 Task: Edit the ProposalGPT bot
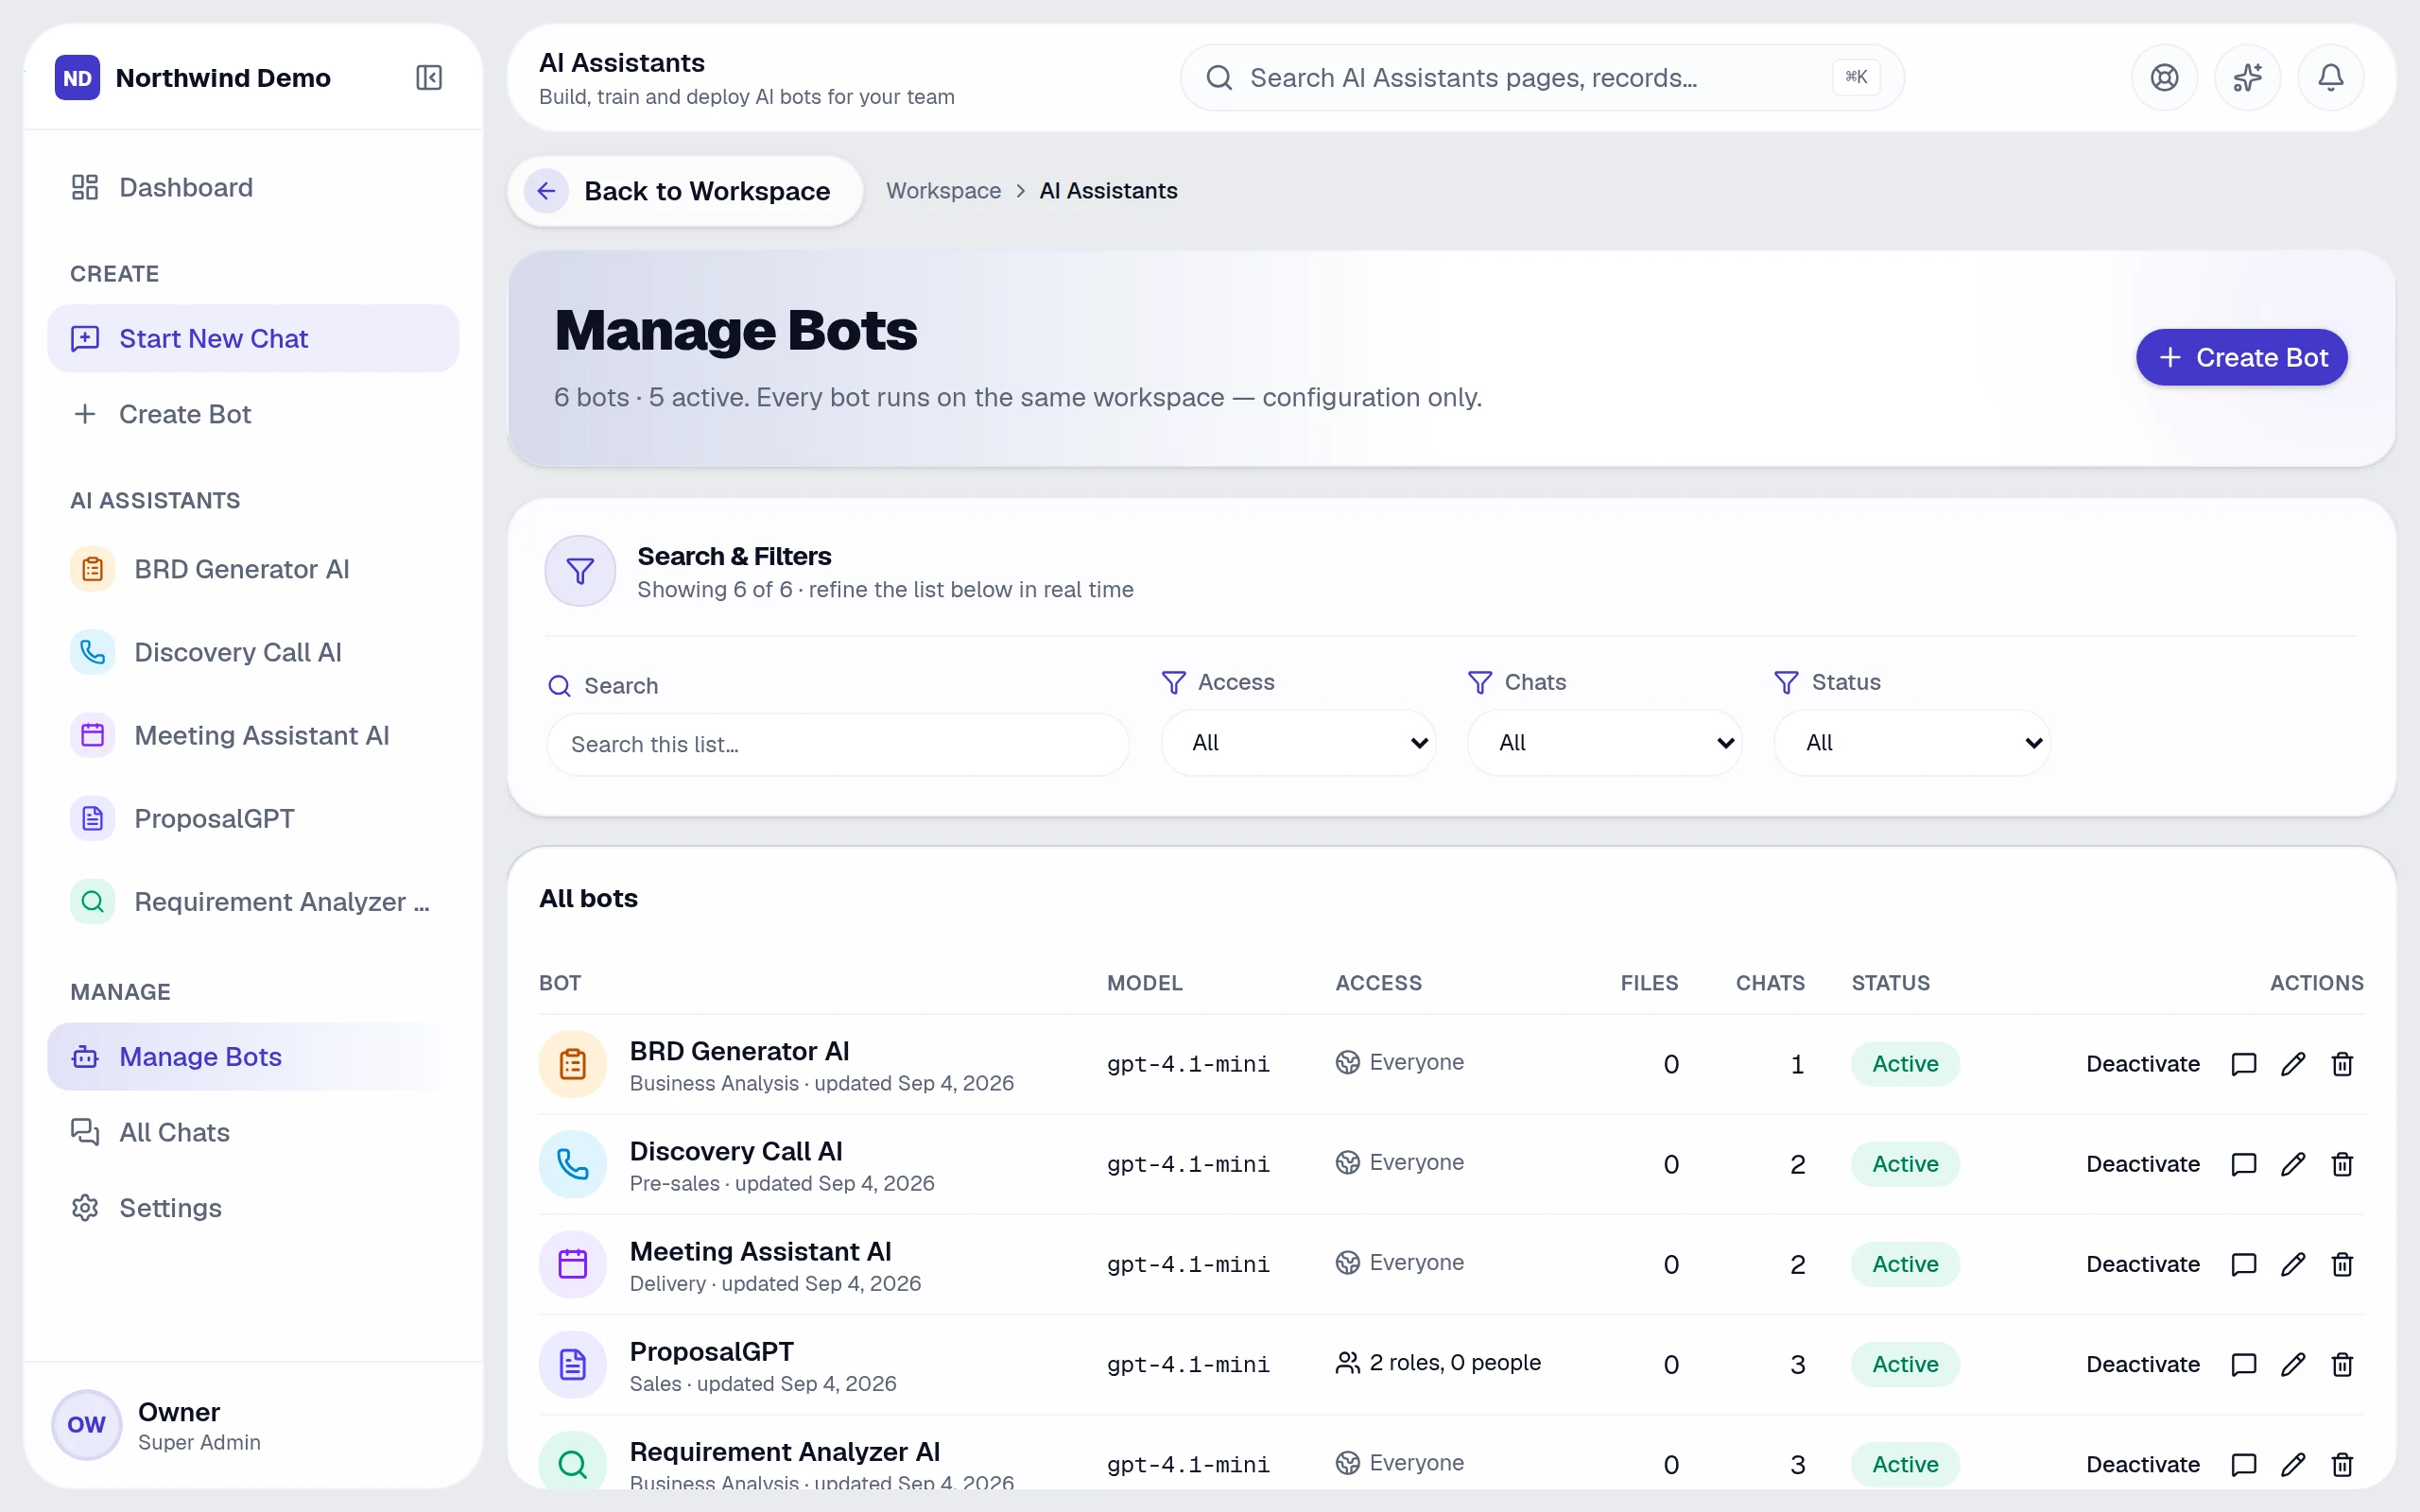pyautogui.click(x=2292, y=1364)
